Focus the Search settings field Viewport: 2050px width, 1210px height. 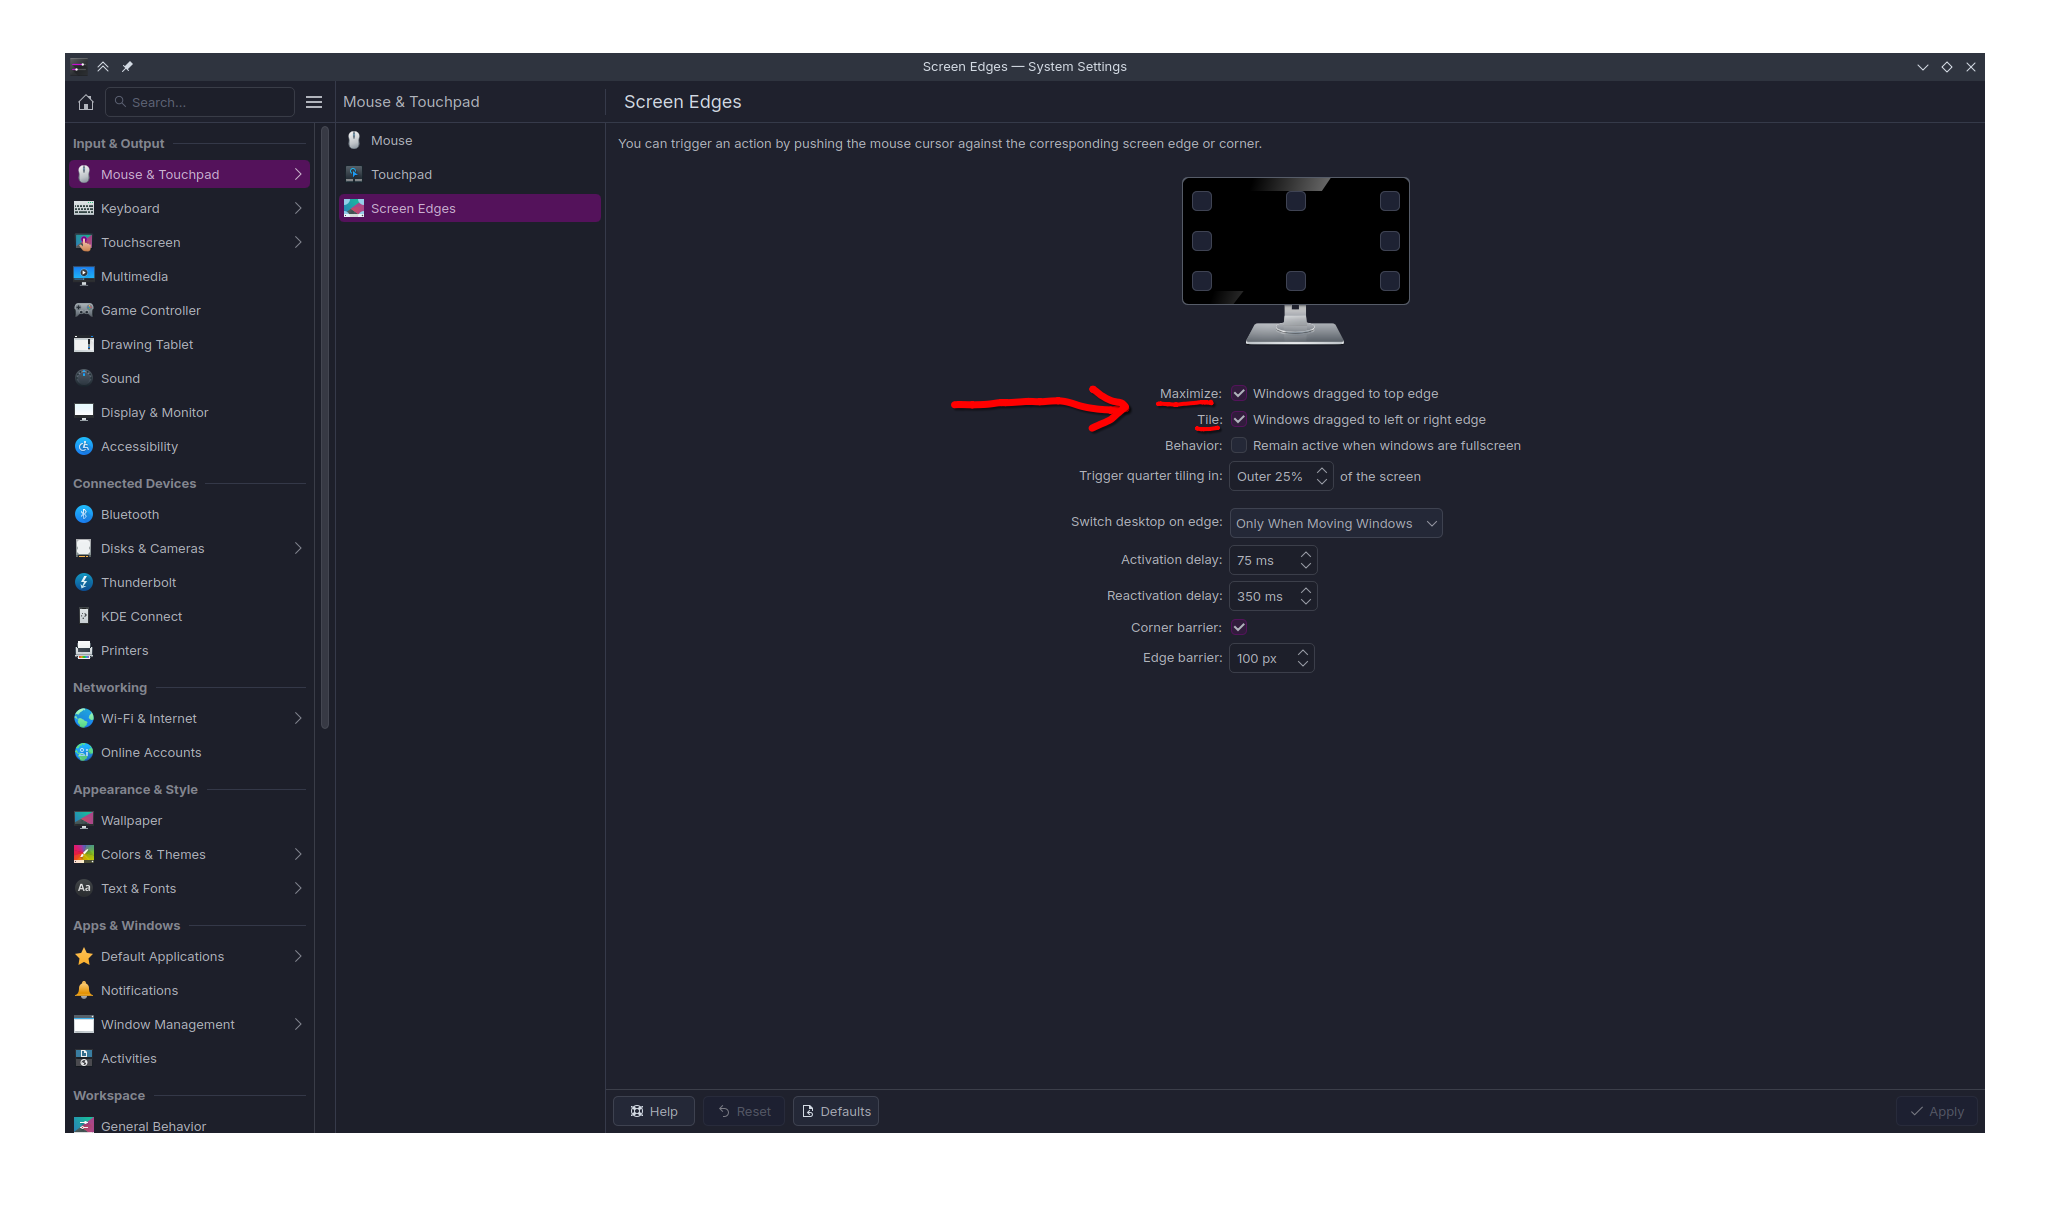200,102
